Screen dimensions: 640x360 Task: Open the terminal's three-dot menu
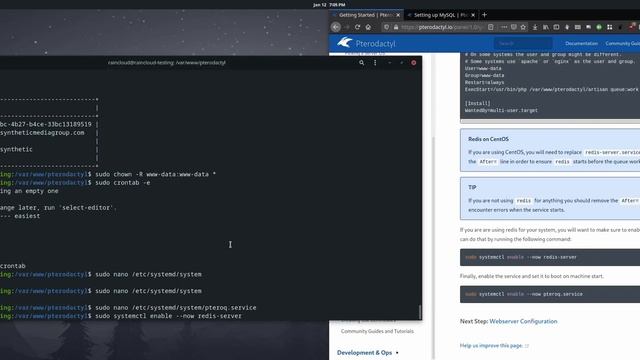point(375,63)
